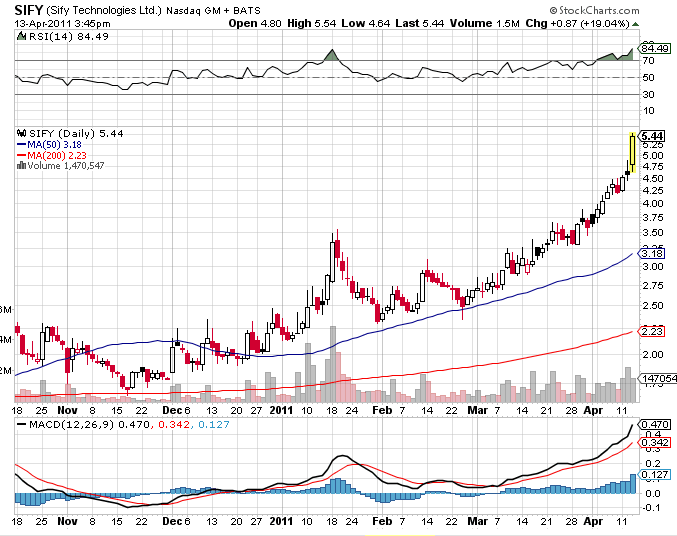Screen dimensions: 677x536
Task: Click the Volume 1,470,547 legend text
Action: click(66, 166)
